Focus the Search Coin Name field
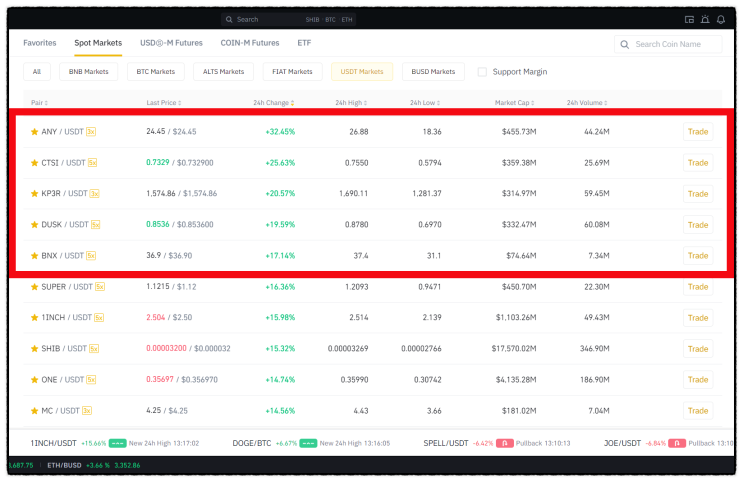Viewport: 743px width, 482px height. (x=668, y=44)
